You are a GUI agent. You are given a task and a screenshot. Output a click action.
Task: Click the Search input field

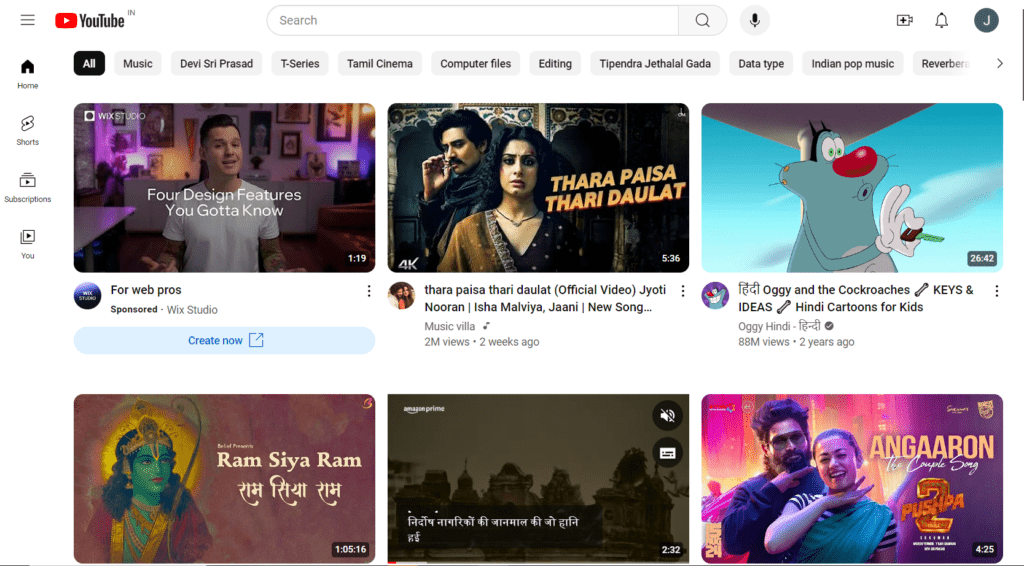tap(472, 20)
